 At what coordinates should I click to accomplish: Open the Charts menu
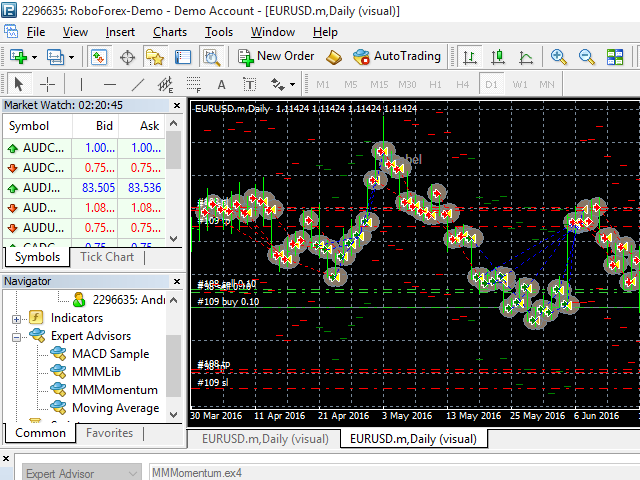click(x=169, y=31)
